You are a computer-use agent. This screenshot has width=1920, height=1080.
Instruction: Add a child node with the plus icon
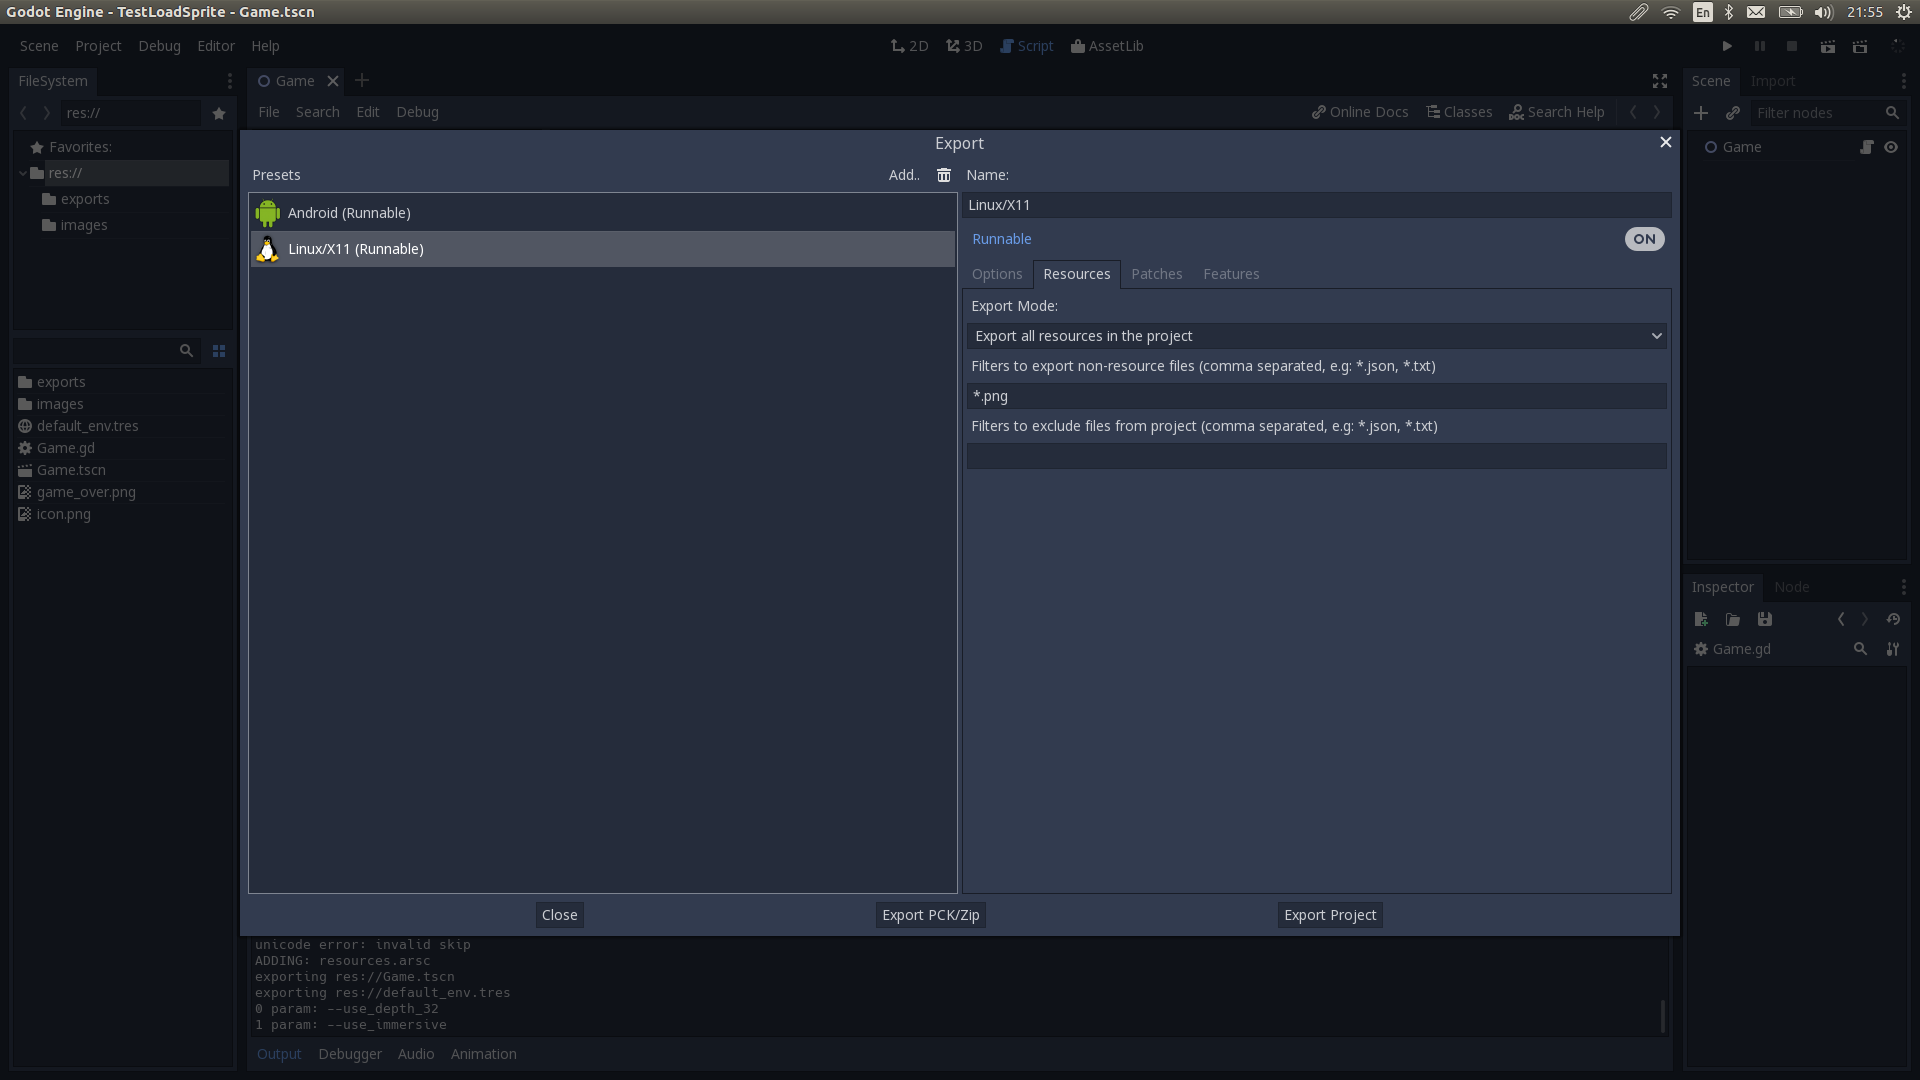(1701, 113)
